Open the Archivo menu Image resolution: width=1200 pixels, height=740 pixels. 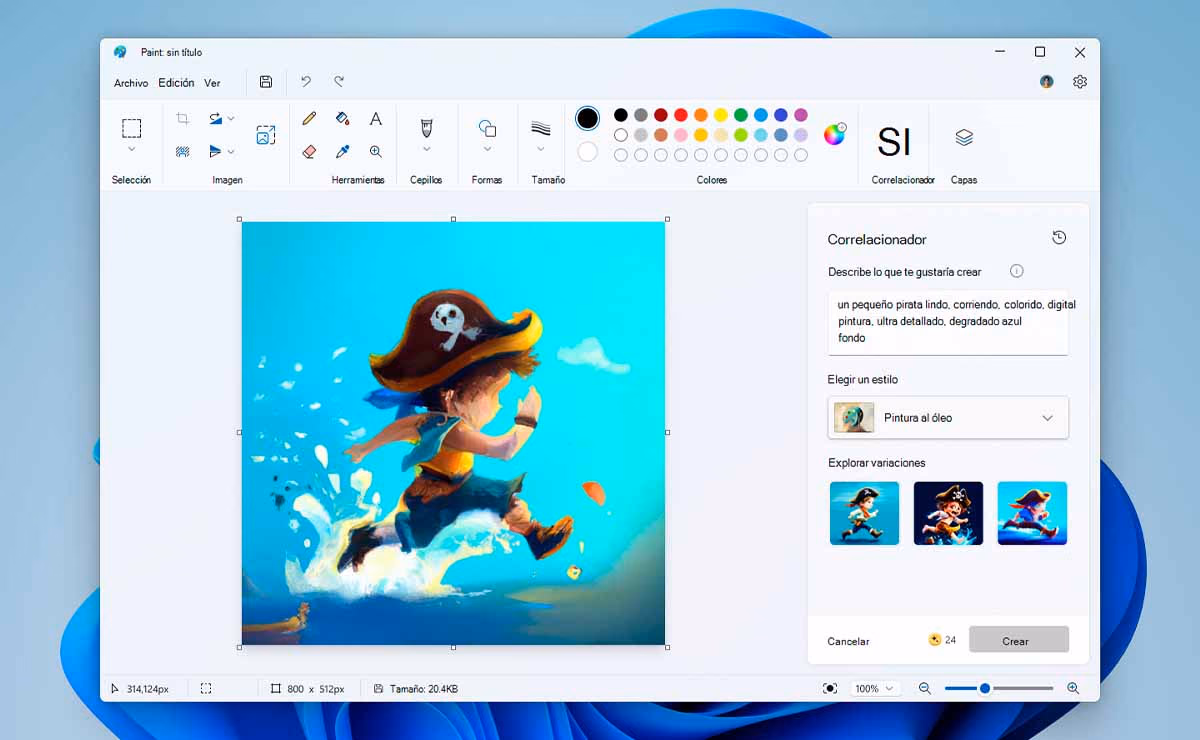click(131, 83)
